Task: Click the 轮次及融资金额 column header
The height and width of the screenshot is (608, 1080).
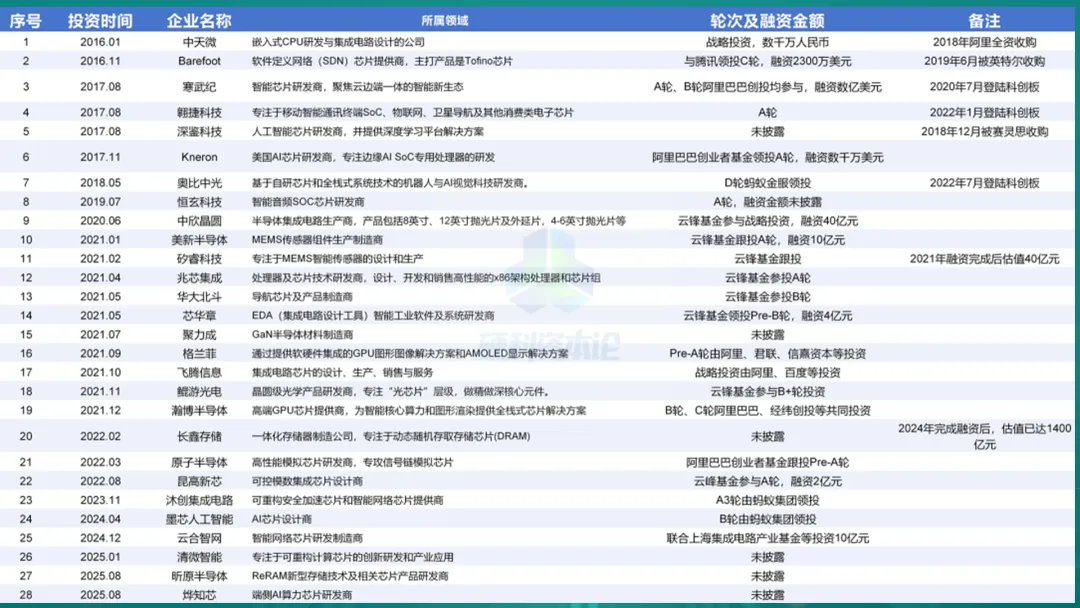Action: [x=767, y=21]
